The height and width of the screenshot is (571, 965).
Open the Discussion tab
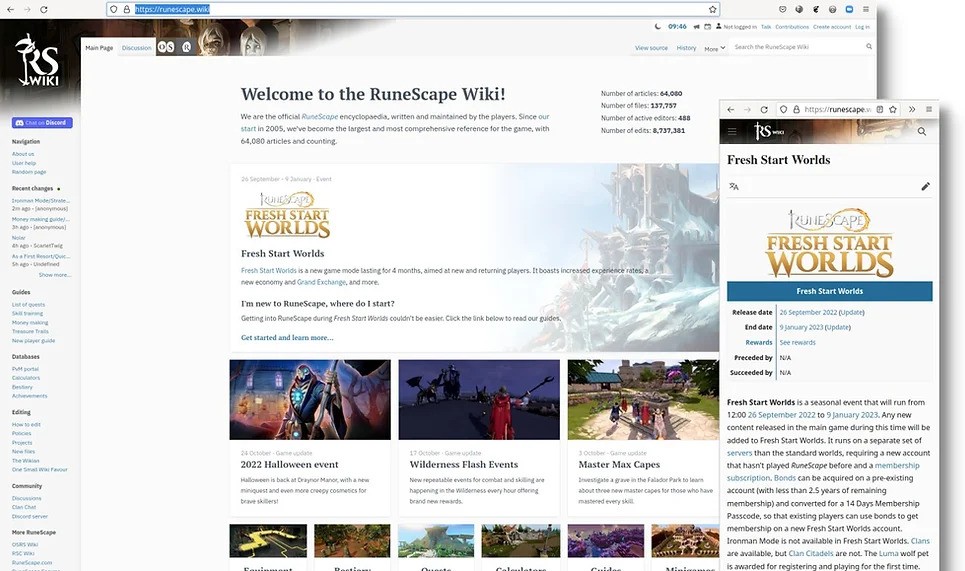pyautogui.click(x=137, y=47)
